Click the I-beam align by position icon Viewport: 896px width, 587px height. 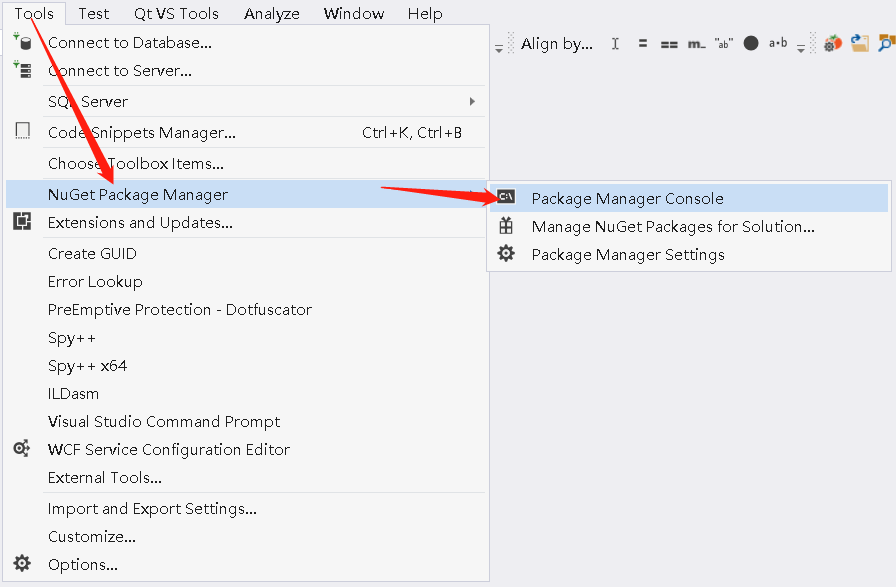[x=615, y=43]
